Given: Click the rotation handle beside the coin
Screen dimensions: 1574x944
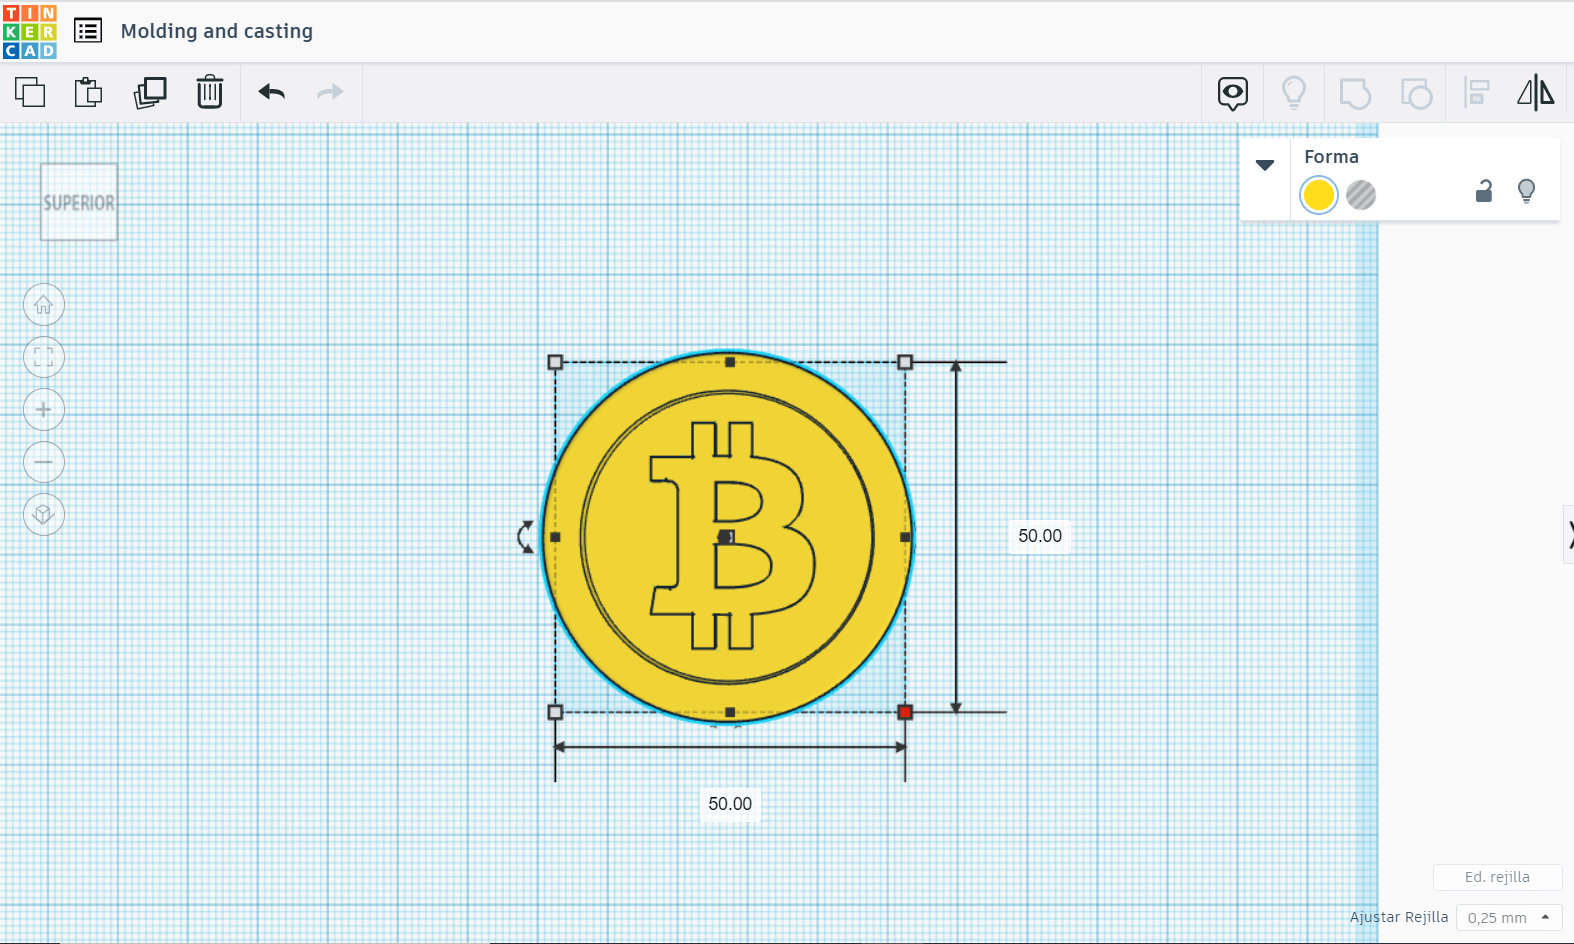Looking at the screenshot, I should (x=526, y=537).
